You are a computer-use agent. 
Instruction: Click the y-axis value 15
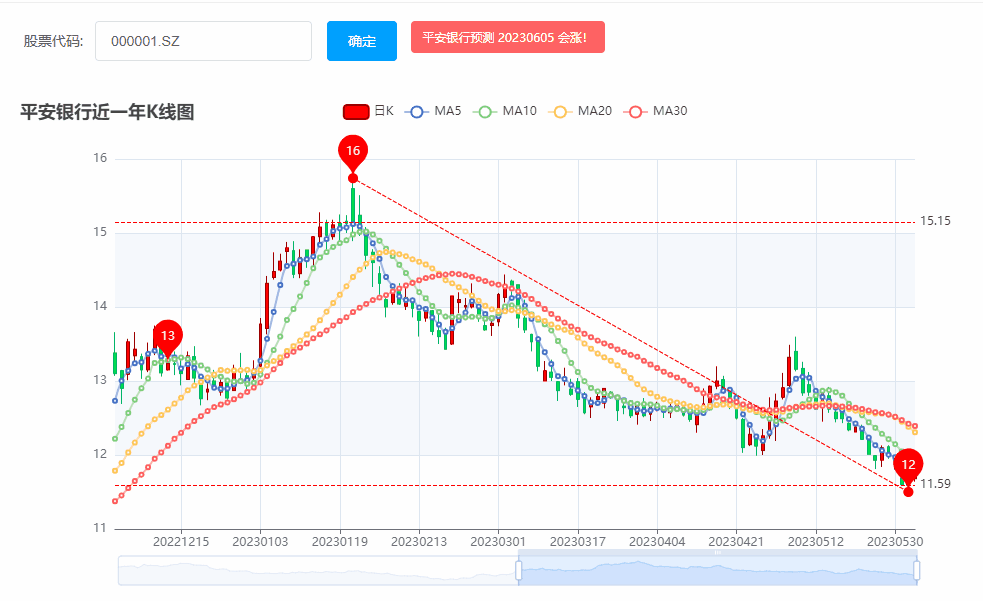coord(100,233)
